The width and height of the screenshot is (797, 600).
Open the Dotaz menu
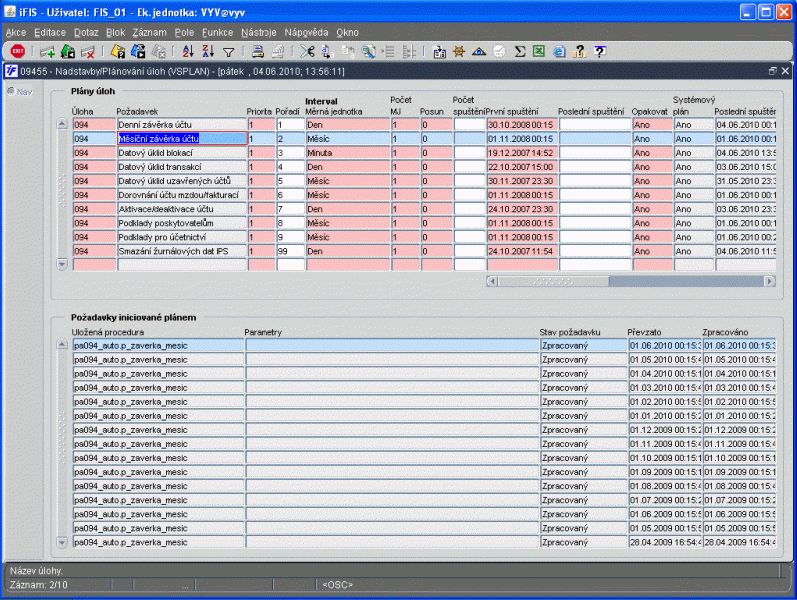pos(86,33)
